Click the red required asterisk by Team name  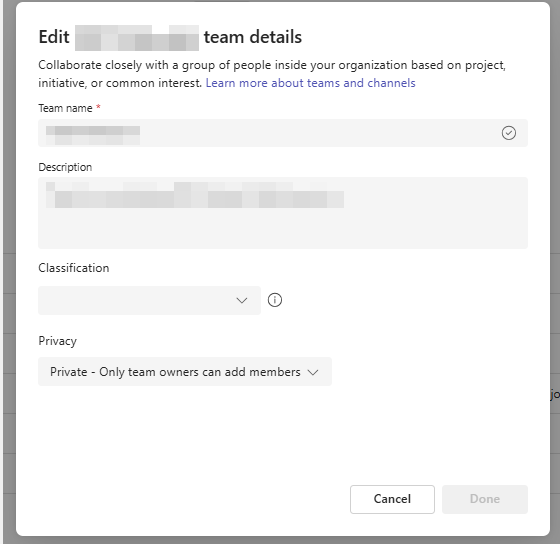coord(98,107)
